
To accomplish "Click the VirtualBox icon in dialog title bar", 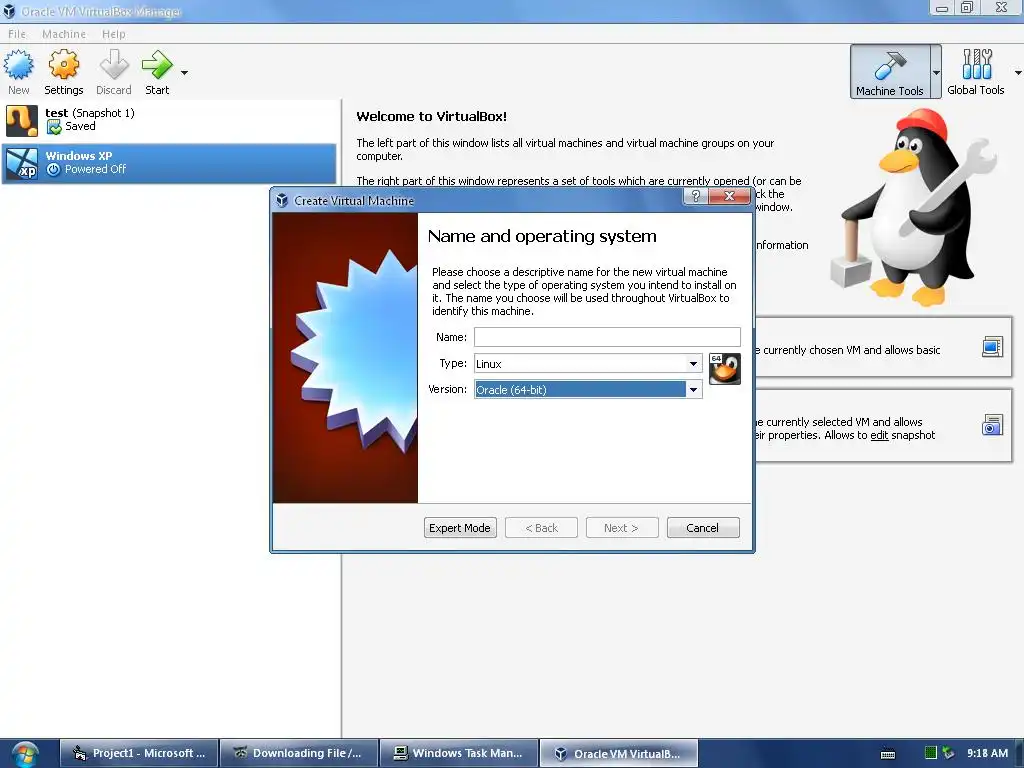I will pyautogui.click(x=282, y=200).
